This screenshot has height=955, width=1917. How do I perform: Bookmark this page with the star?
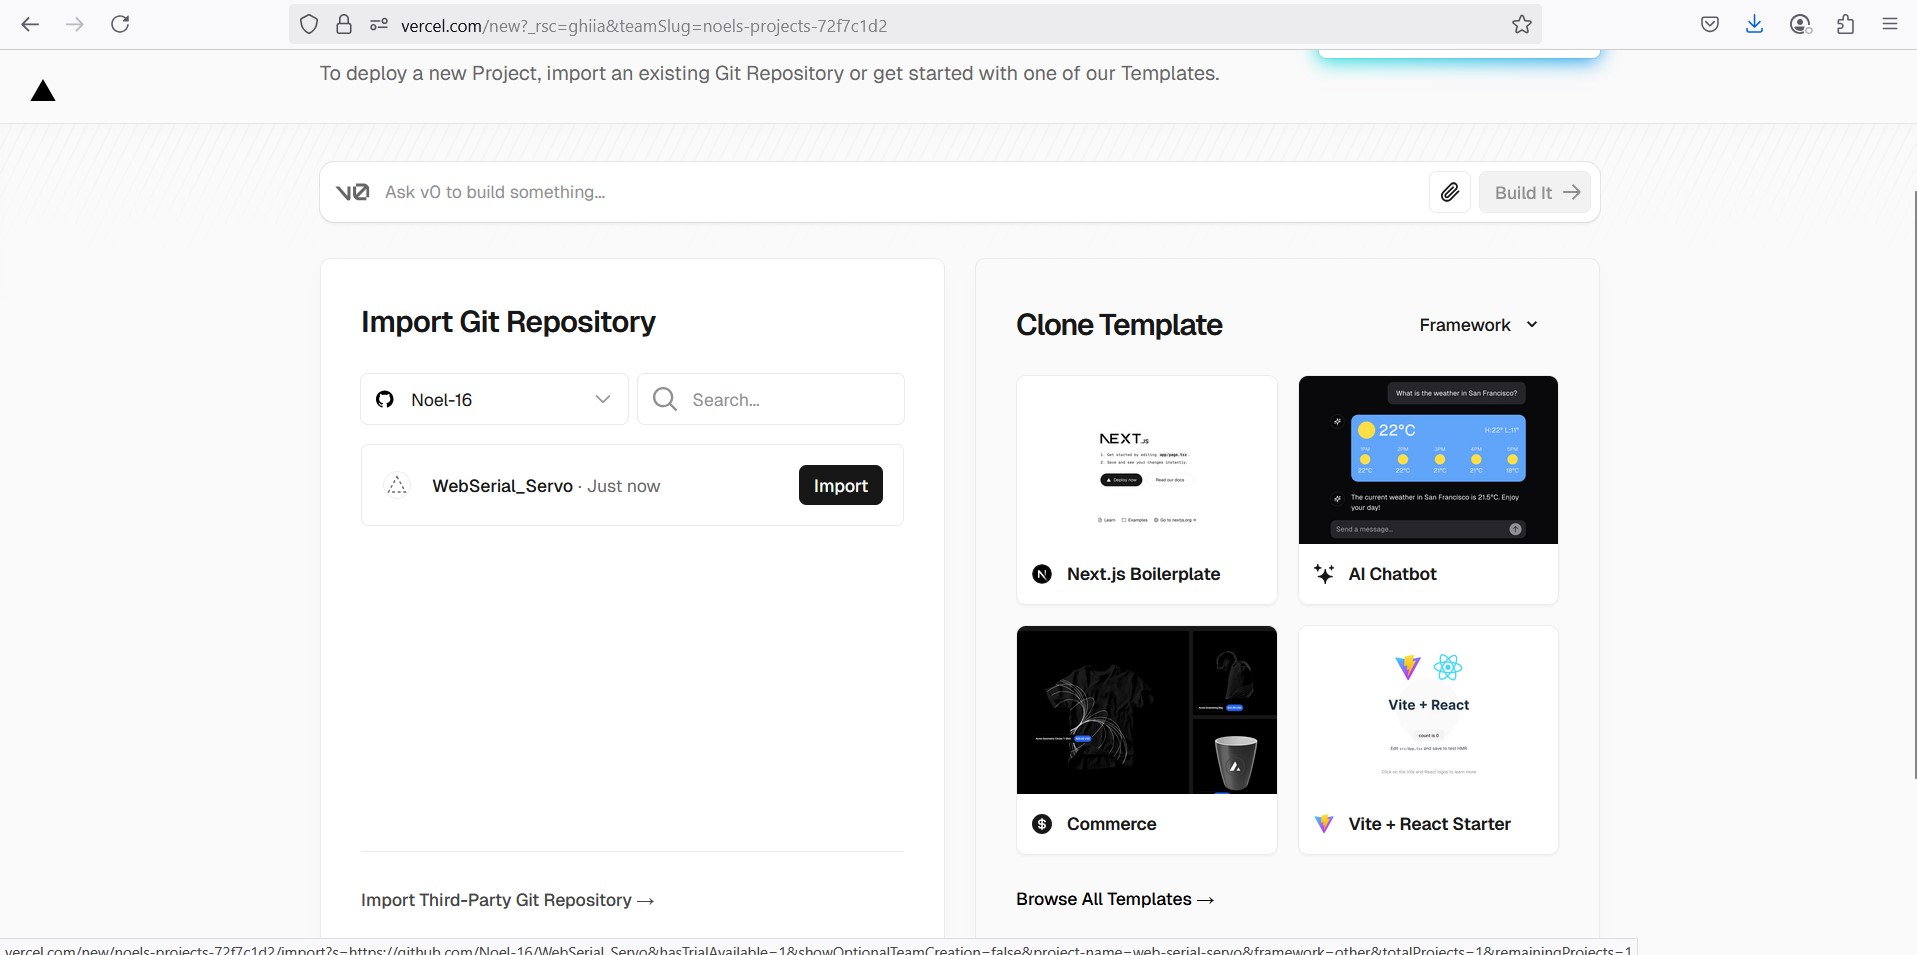pos(1522,25)
